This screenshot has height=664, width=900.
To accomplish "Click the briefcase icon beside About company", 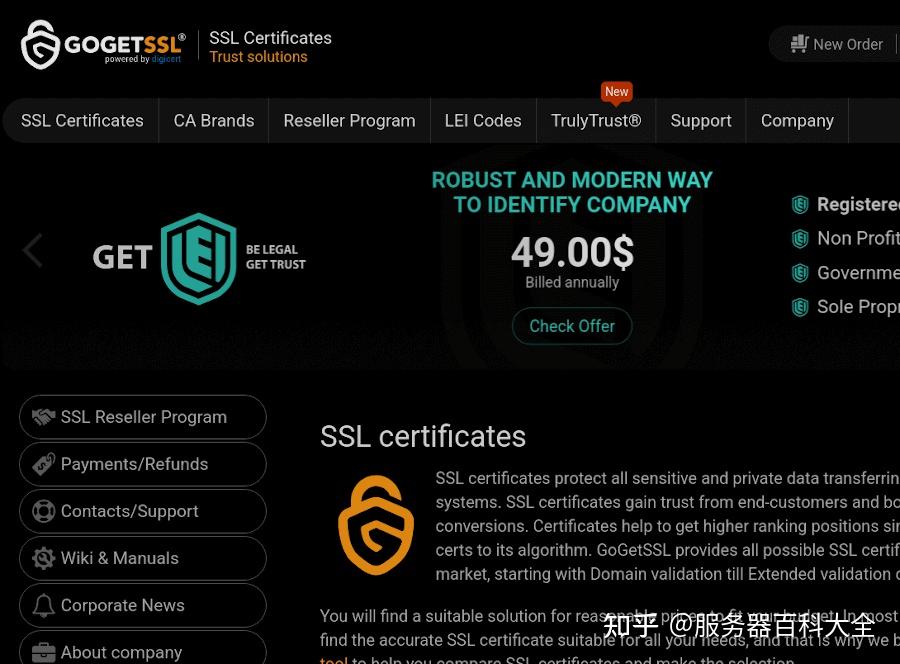I will (43, 651).
